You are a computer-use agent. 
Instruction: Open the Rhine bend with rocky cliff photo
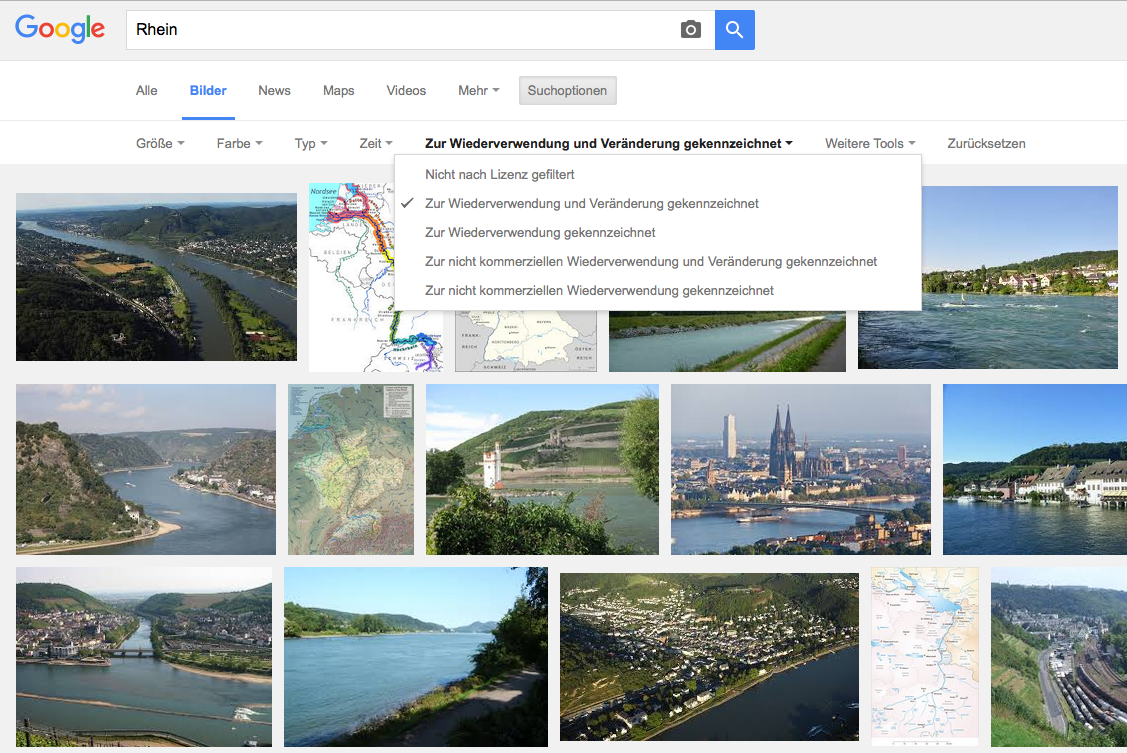(146, 469)
